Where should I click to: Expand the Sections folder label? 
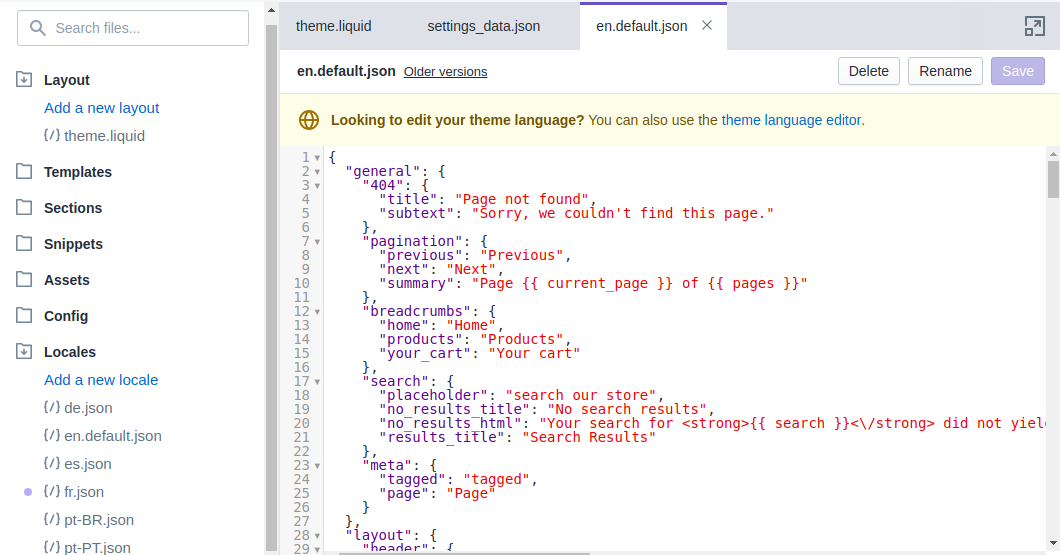(x=73, y=208)
